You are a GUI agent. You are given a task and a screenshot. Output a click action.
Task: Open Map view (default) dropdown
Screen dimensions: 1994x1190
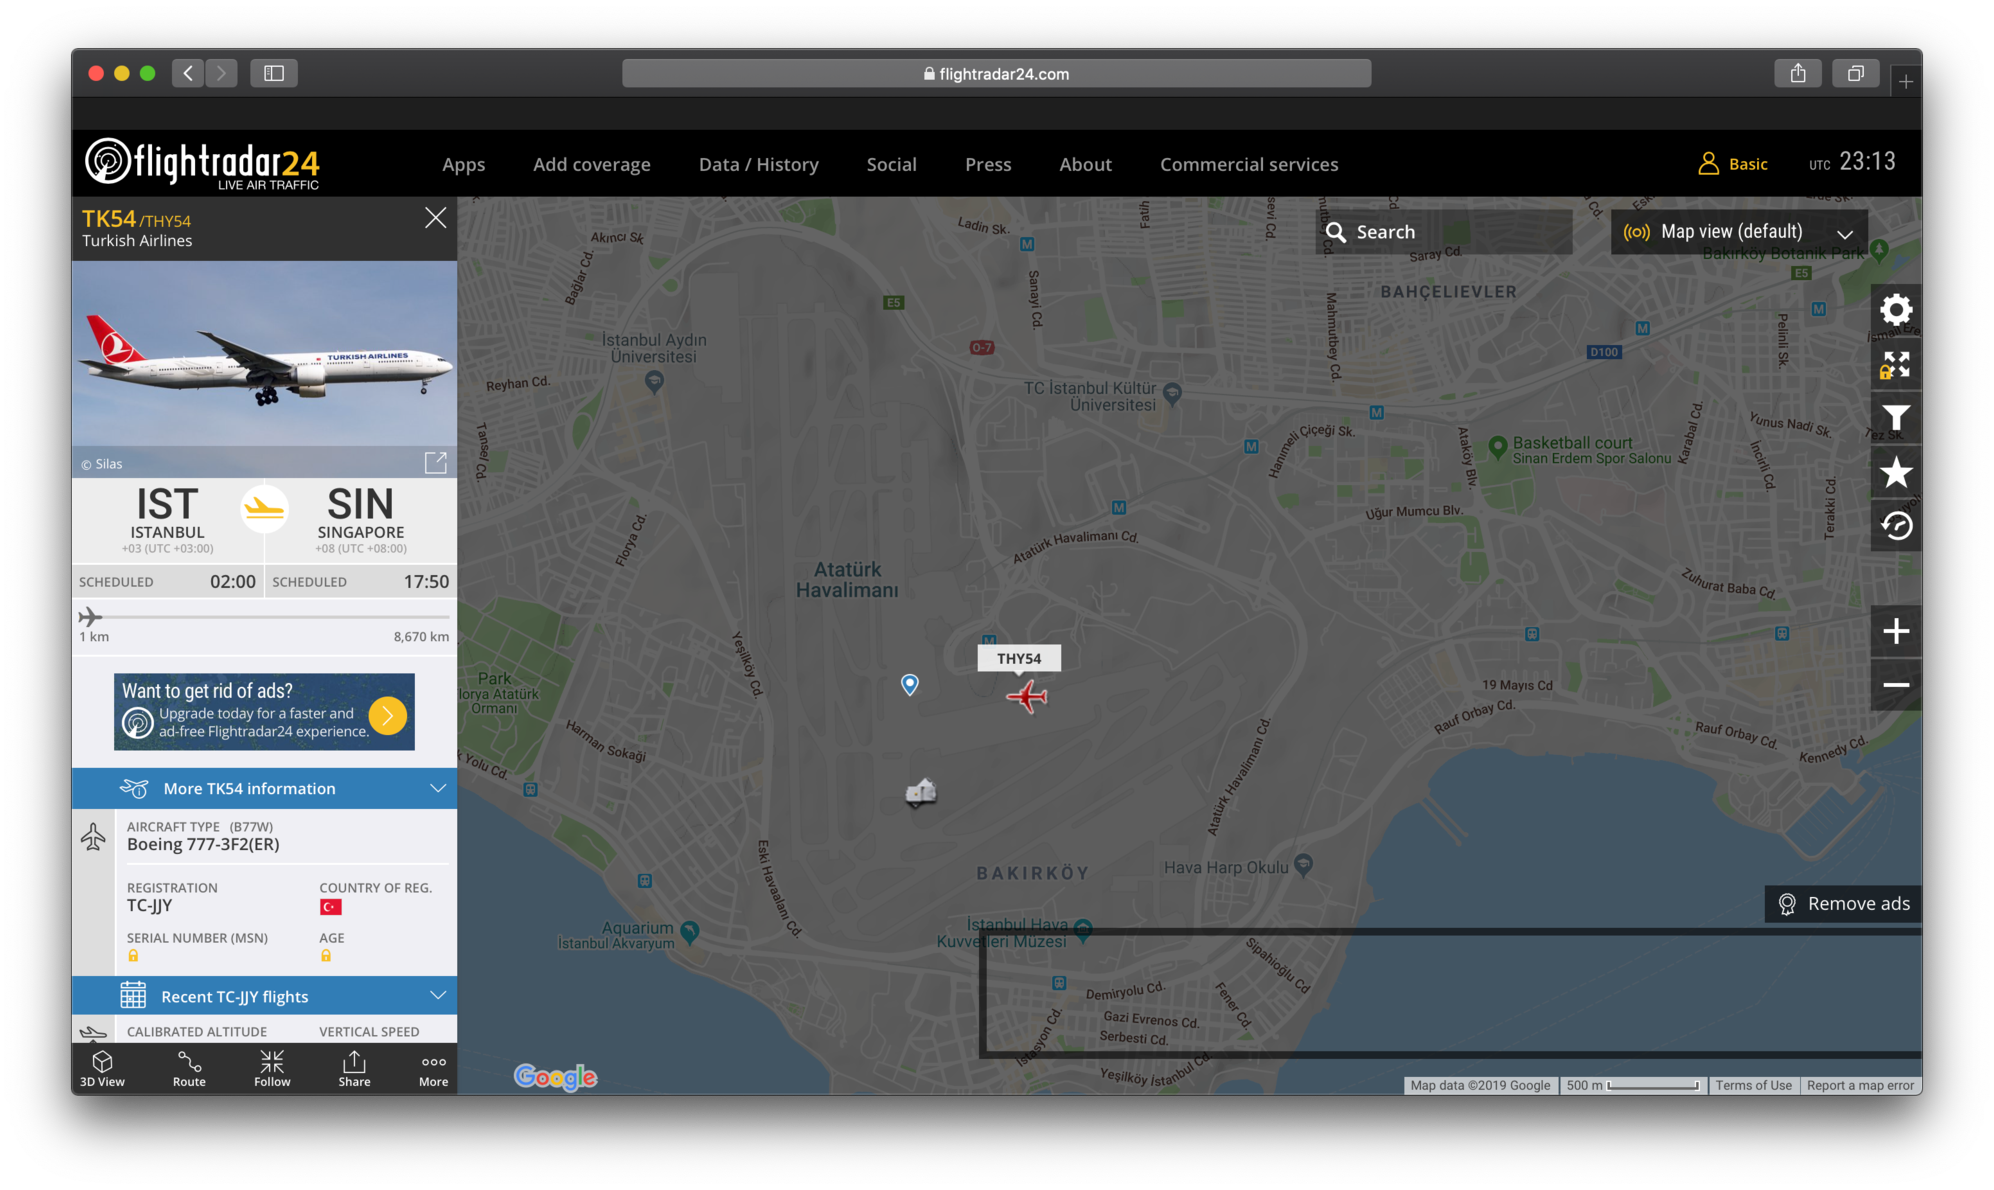[1739, 232]
